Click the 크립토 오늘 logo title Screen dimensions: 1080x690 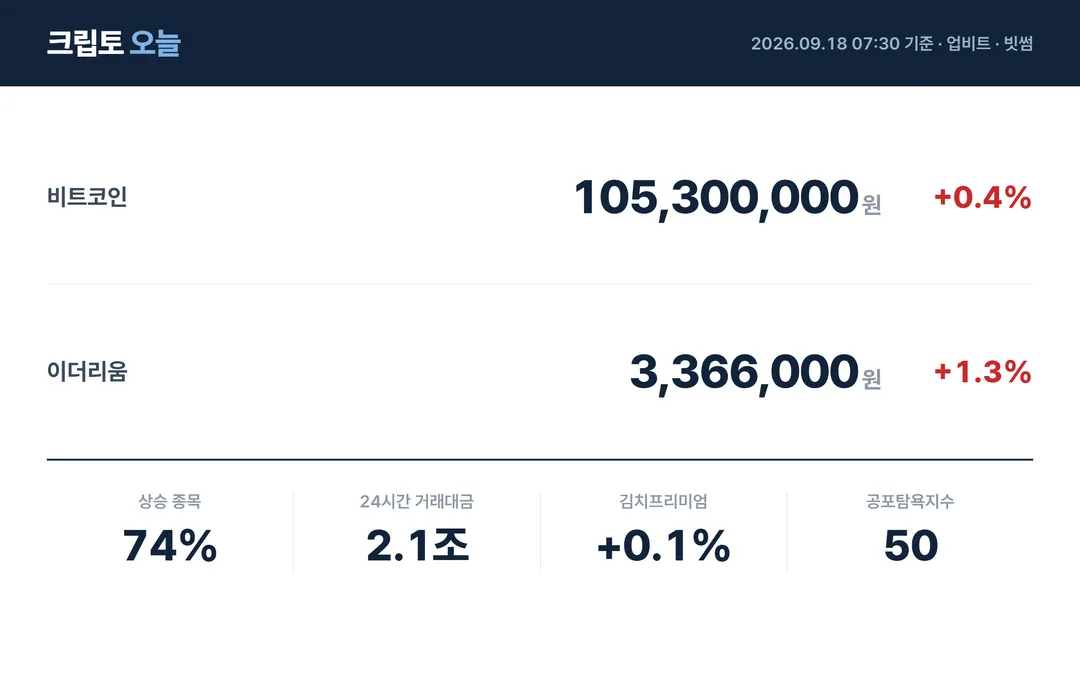pos(114,43)
